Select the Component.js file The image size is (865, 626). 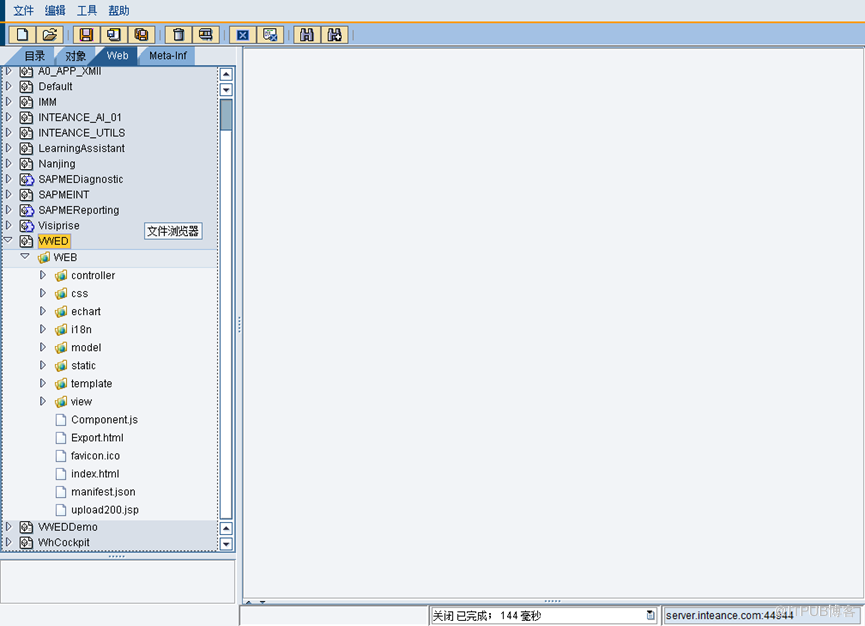click(x=103, y=420)
